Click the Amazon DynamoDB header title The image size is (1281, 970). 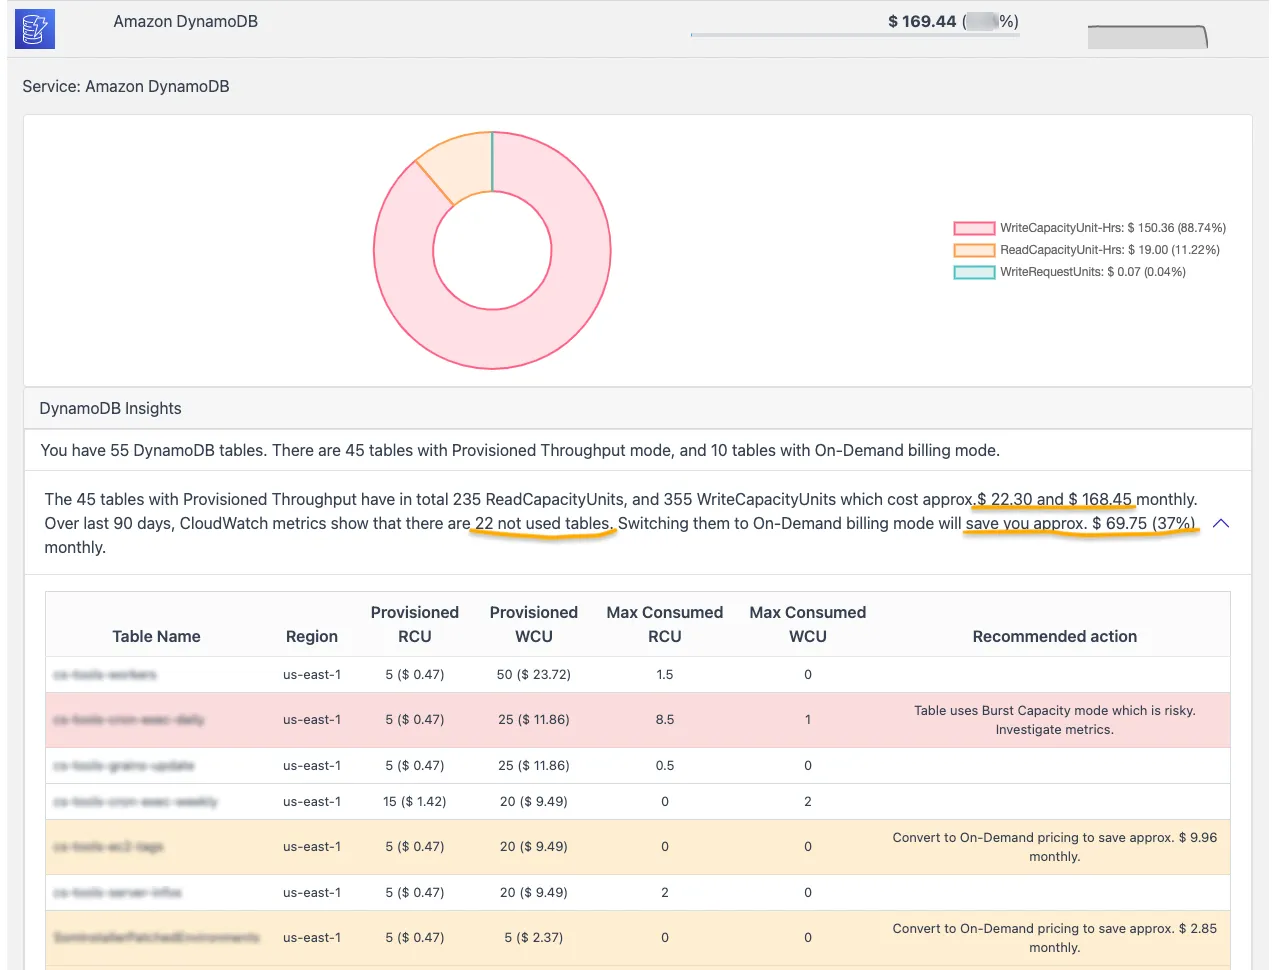(x=185, y=21)
